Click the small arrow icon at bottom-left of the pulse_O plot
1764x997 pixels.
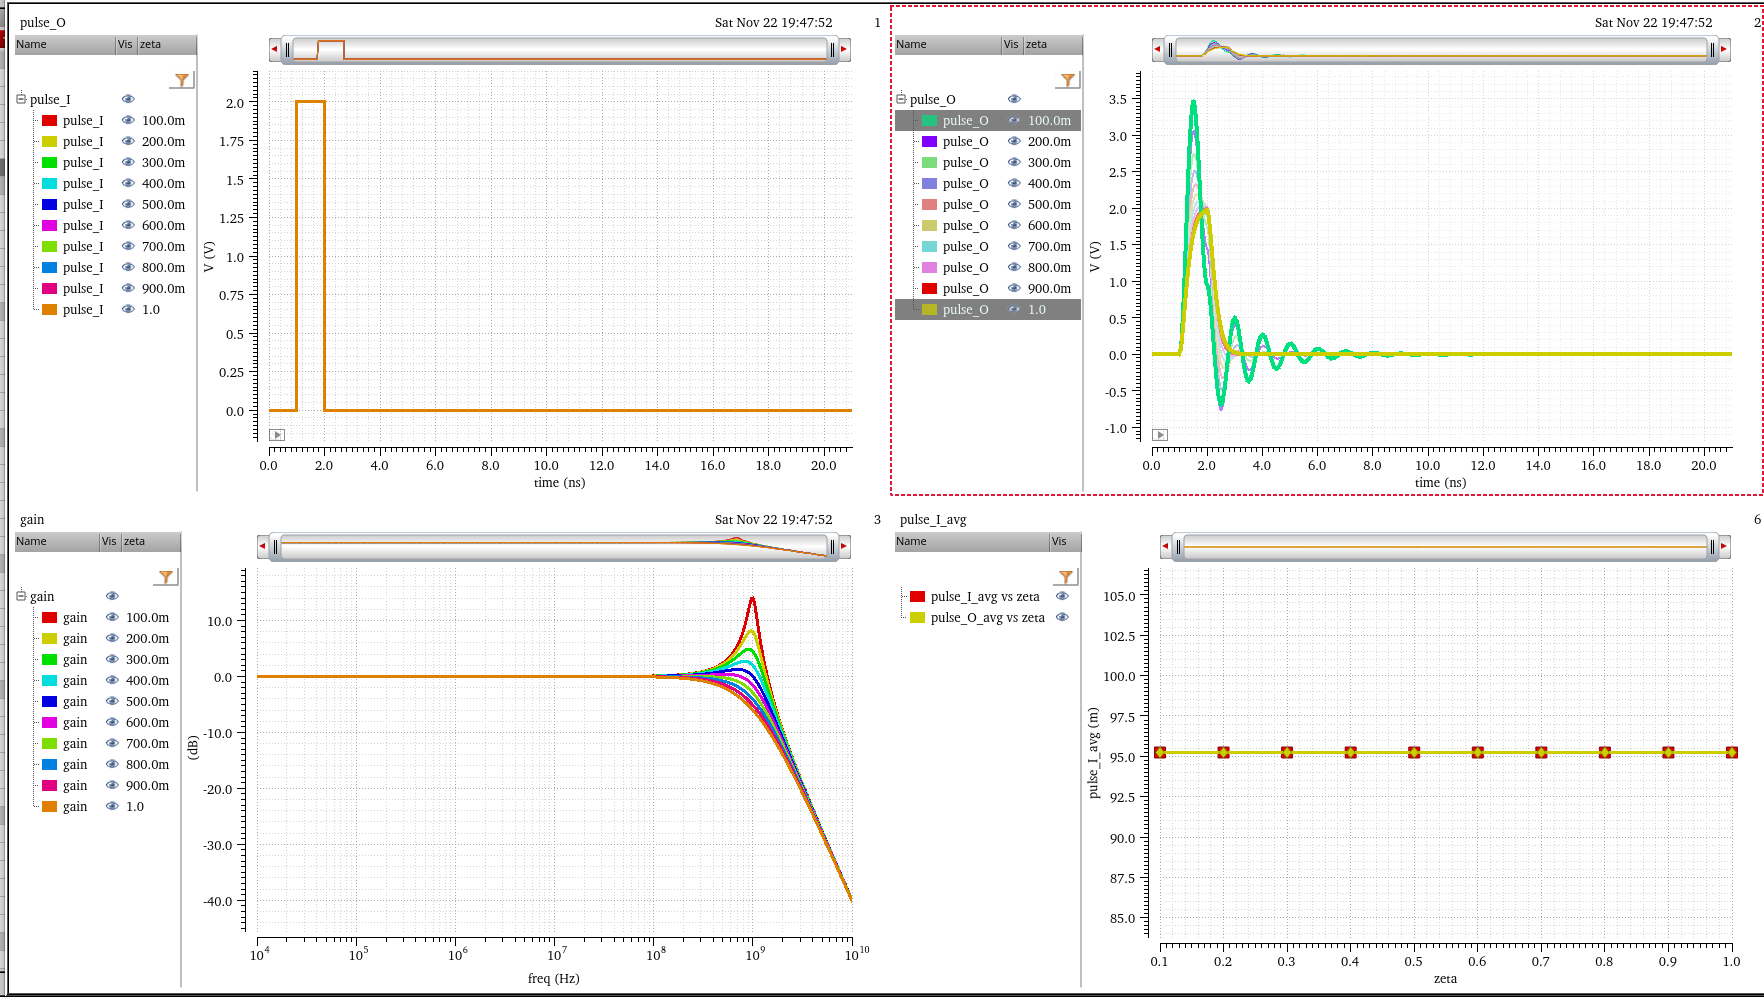(1160, 435)
